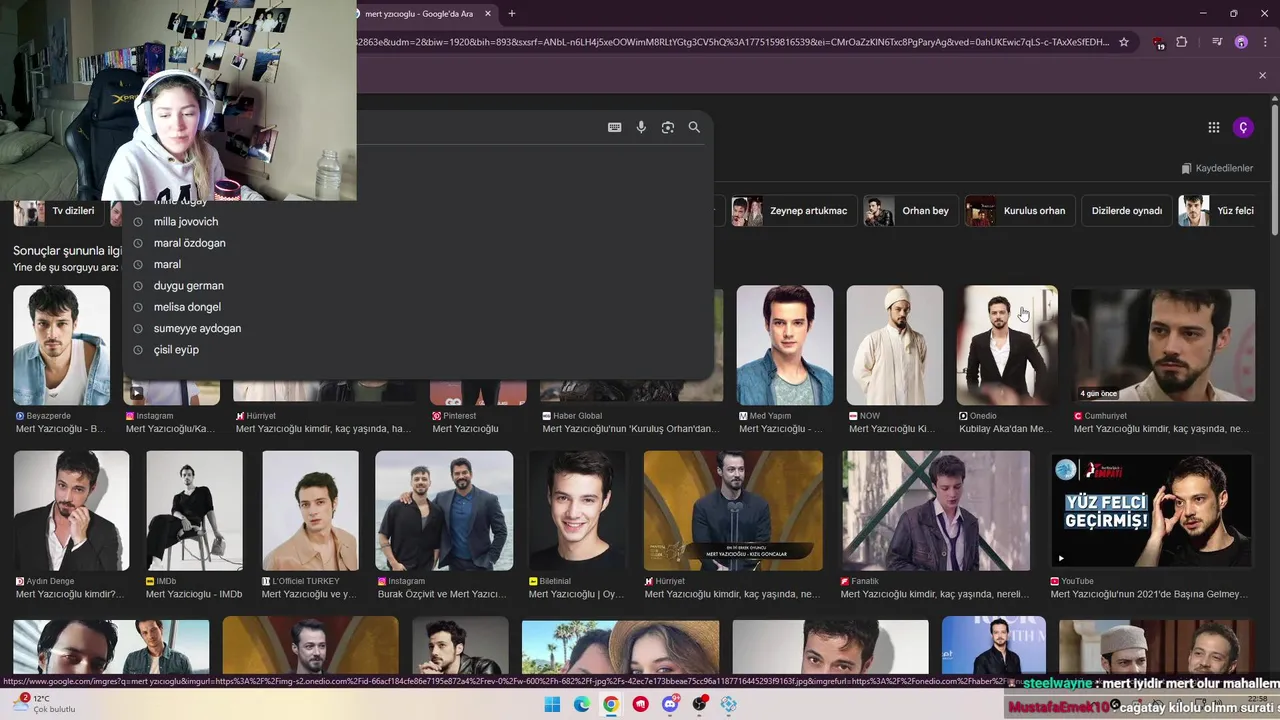
Task: Open Kubilay Aka'dan Me... Onedio link
Action: 1005,429
